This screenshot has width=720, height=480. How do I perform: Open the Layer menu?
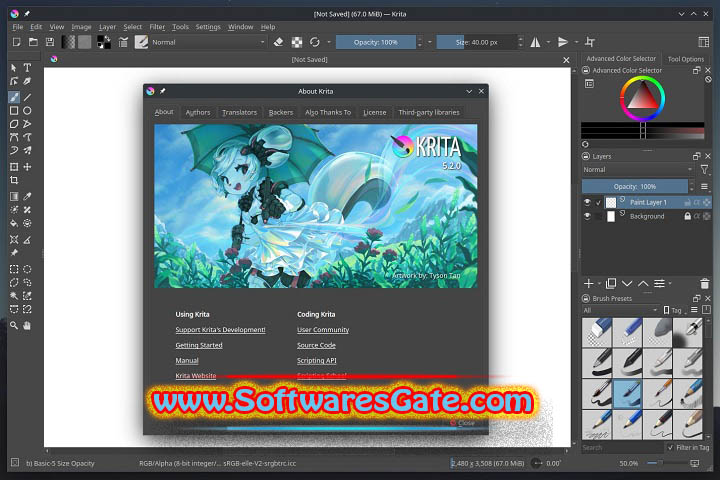(x=107, y=27)
